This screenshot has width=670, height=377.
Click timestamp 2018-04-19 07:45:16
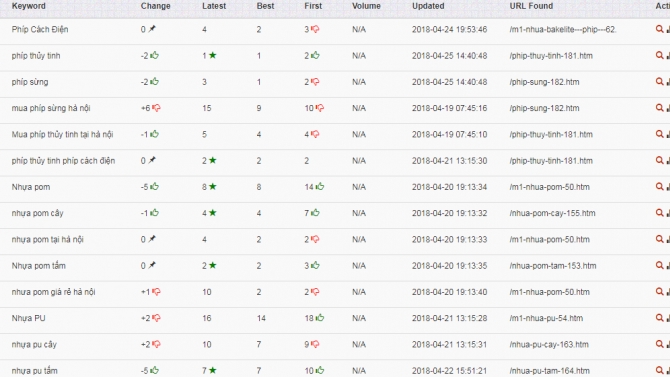click(450, 109)
